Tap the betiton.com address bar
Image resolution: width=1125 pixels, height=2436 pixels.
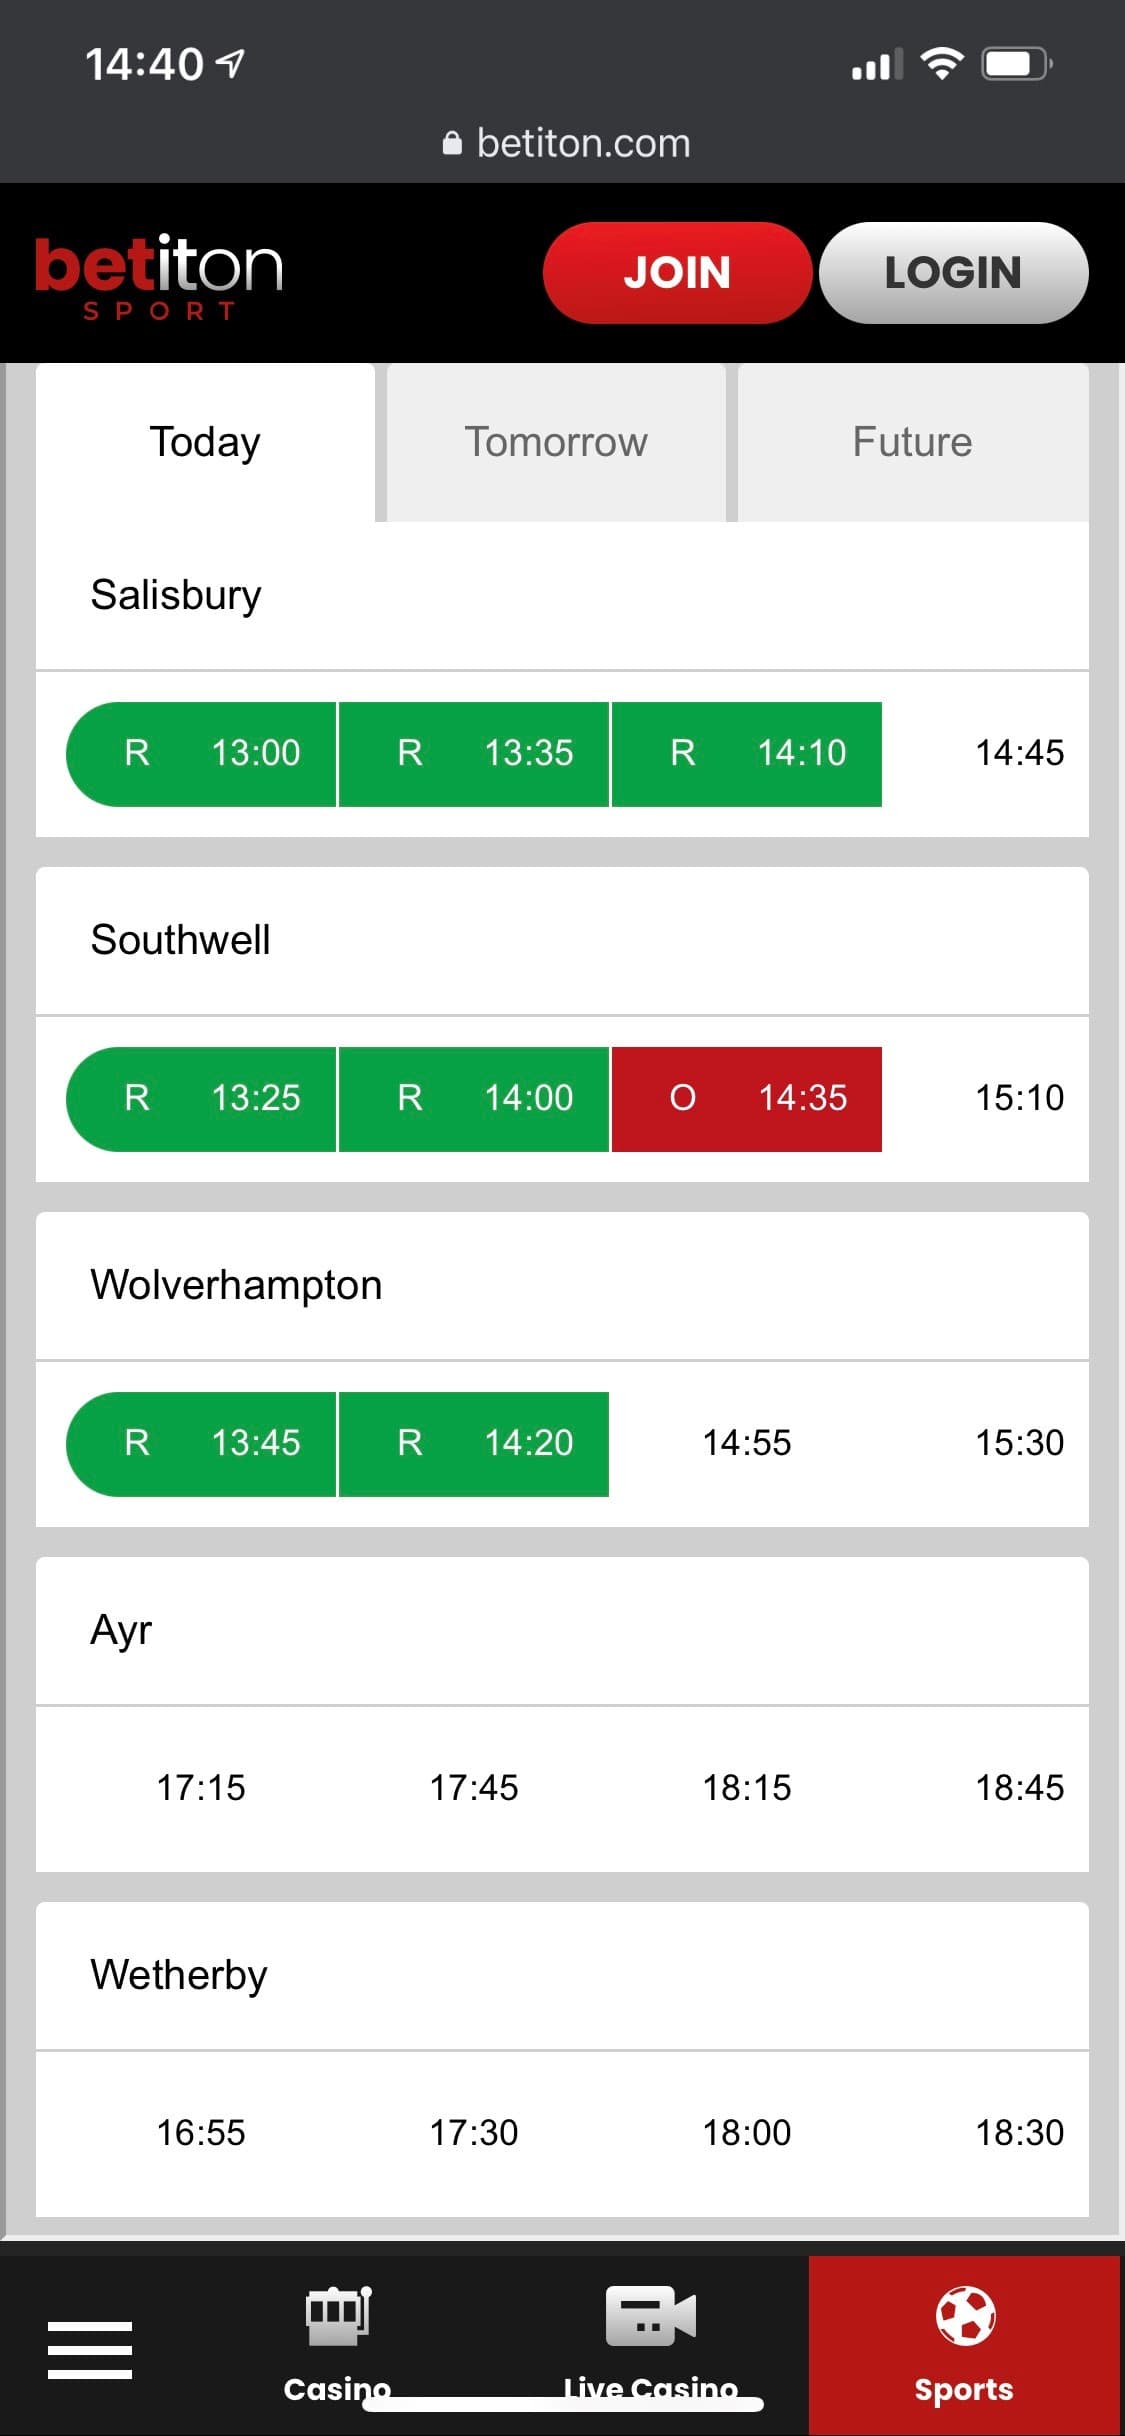583,144
